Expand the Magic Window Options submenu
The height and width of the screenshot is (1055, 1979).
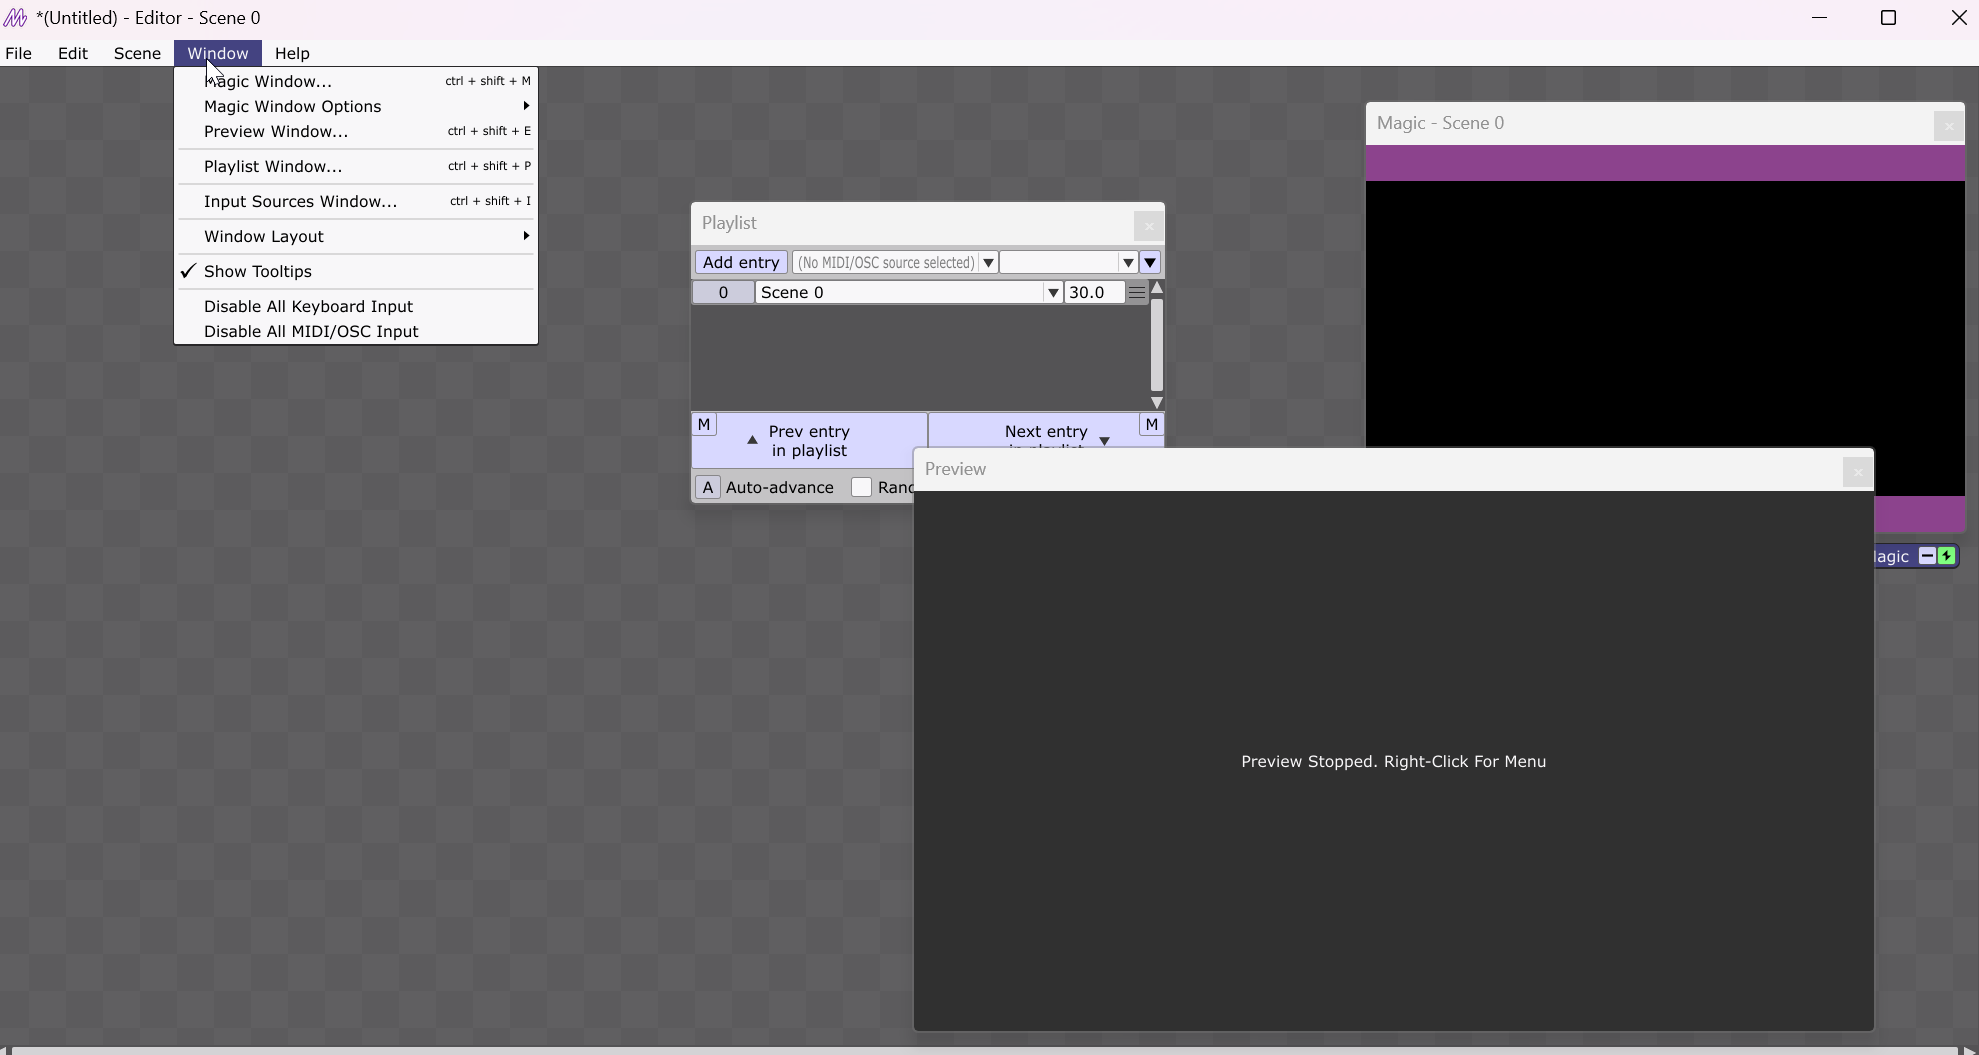356,106
